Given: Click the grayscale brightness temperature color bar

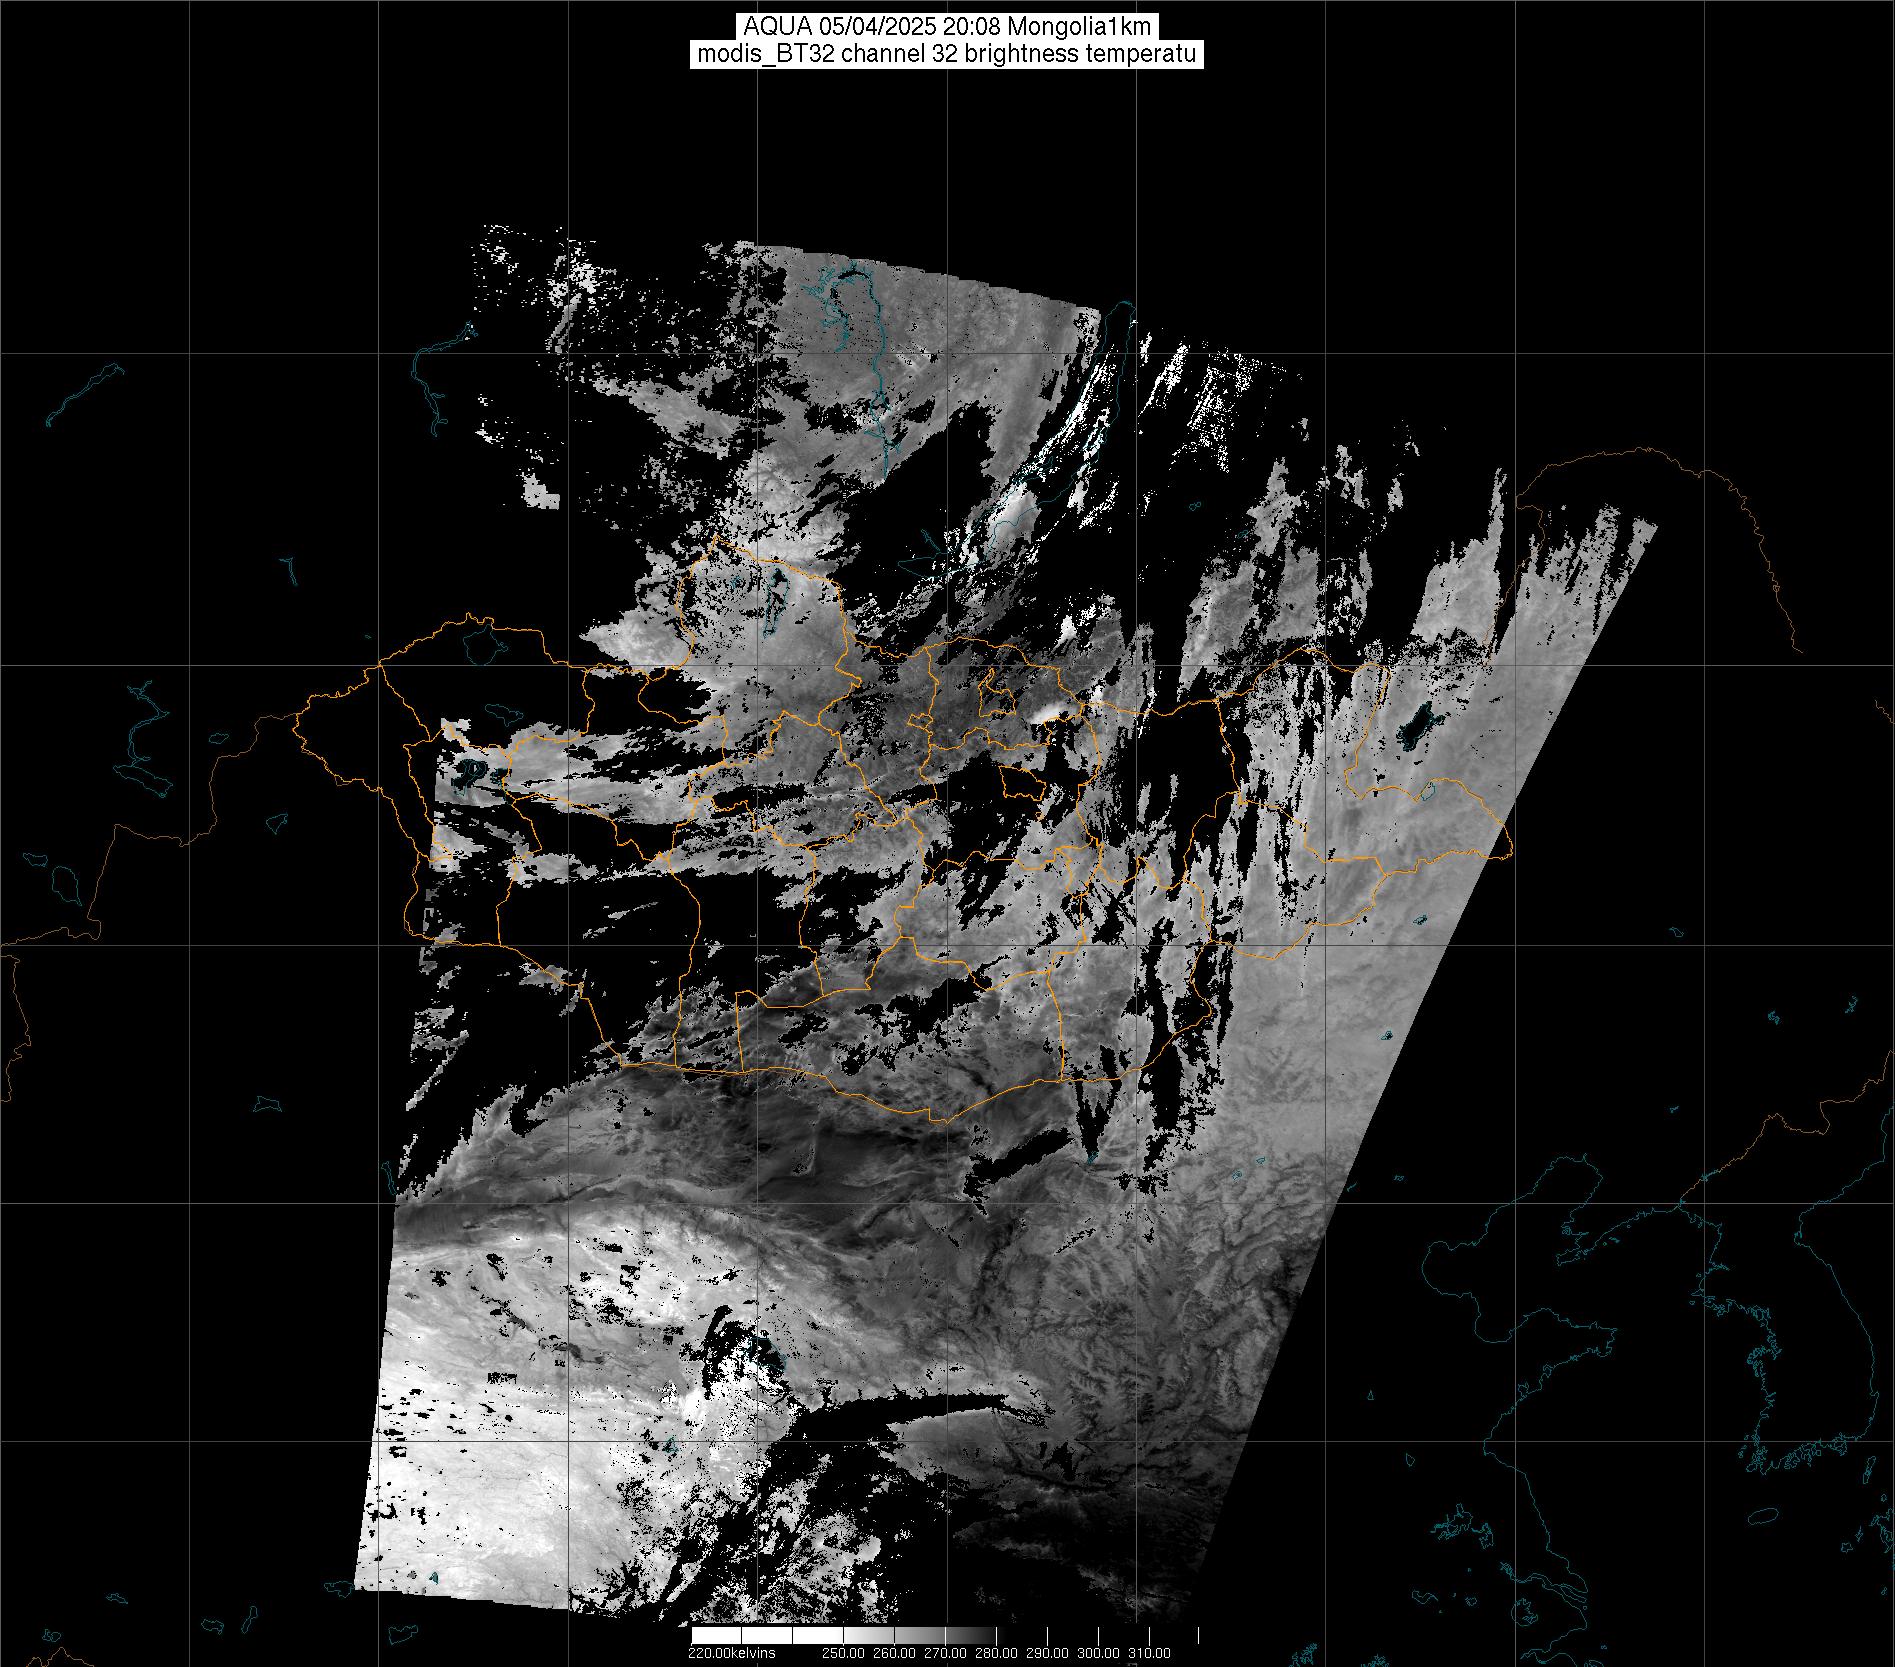Looking at the screenshot, I should 946,1636.
